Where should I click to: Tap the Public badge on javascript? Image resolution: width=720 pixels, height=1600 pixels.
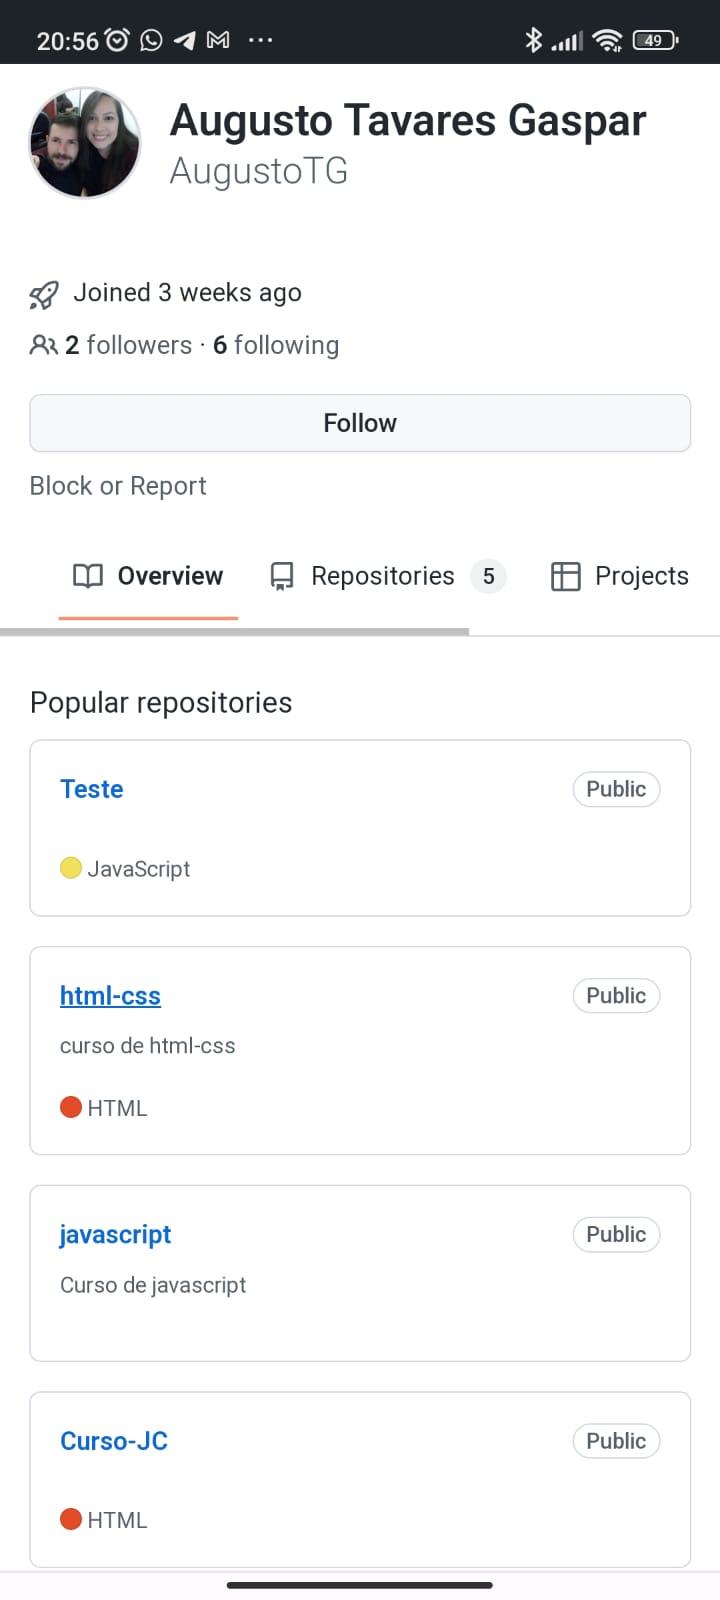tap(616, 1235)
